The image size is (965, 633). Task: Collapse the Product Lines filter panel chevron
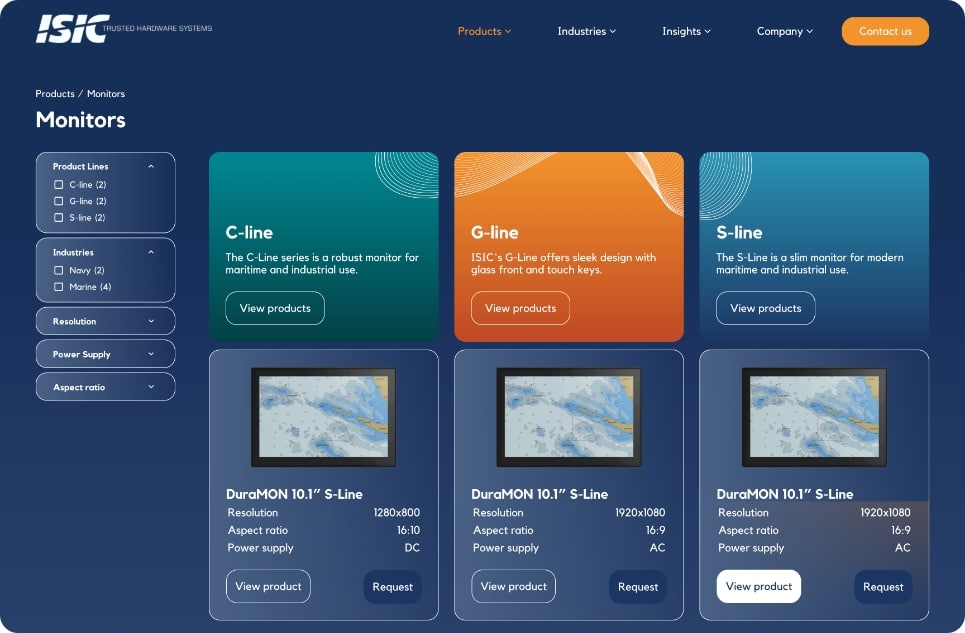[151, 166]
